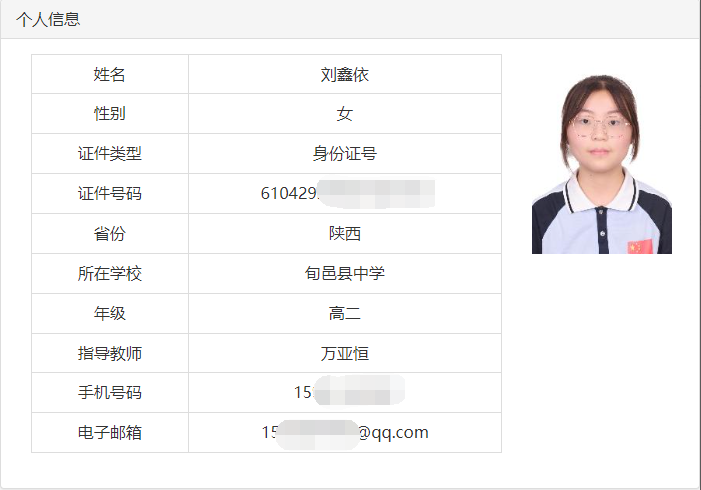
Task: Select the grade value 高二
Action: [345, 313]
